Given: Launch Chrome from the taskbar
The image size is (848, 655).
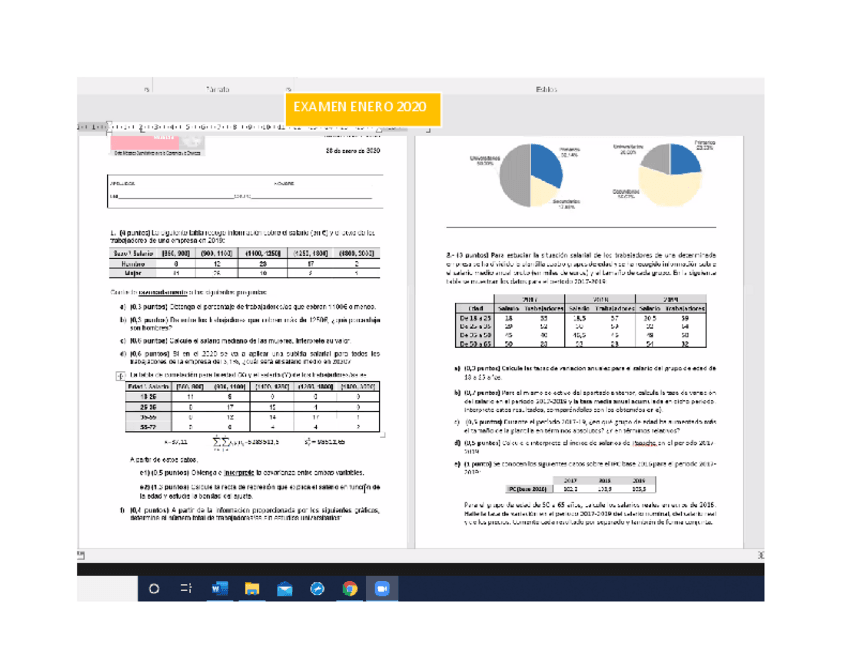Looking at the screenshot, I should (349, 589).
